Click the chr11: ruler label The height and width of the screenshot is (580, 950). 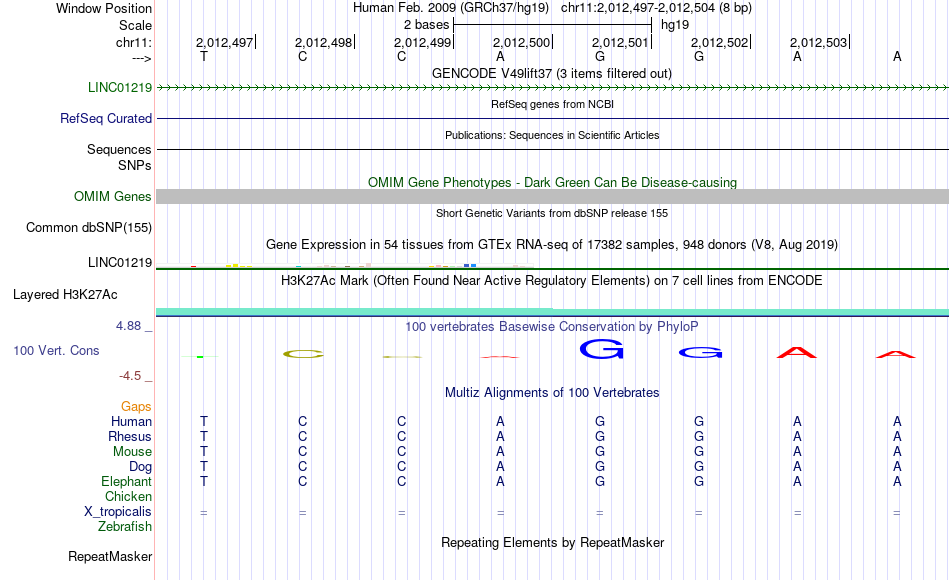[133, 42]
